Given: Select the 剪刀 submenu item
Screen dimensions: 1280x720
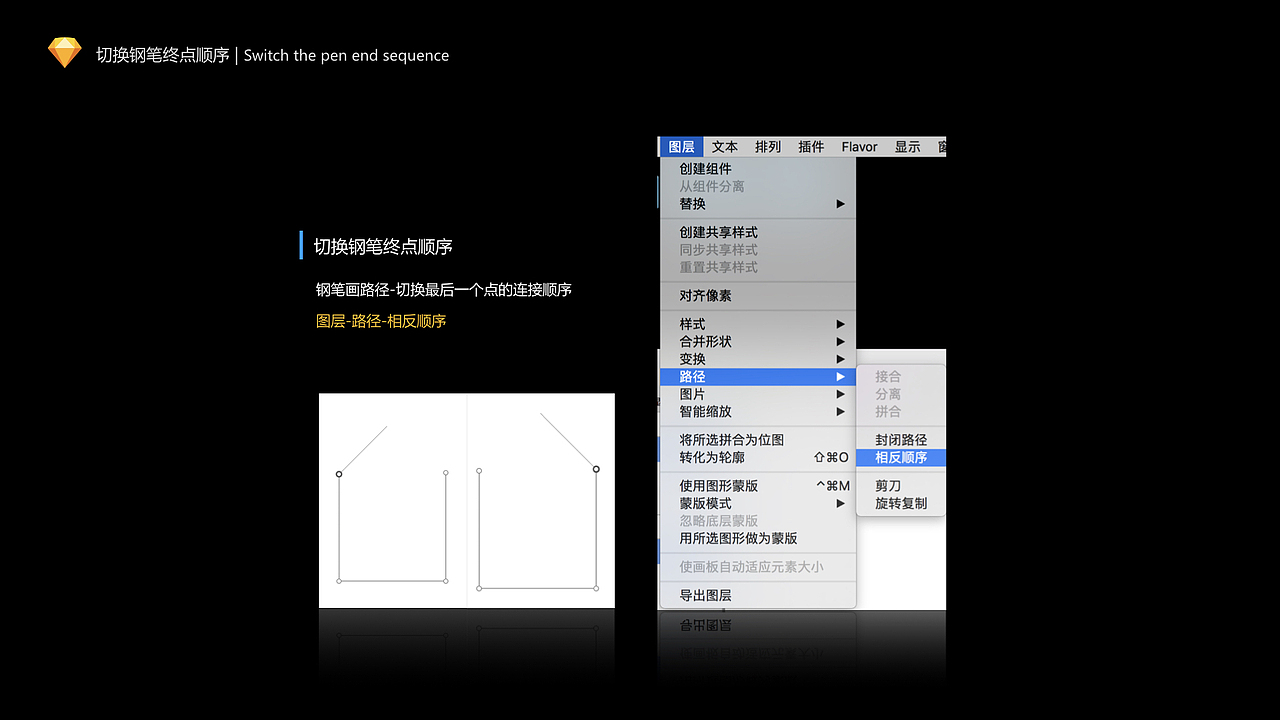Looking at the screenshot, I should [x=887, y=485].
